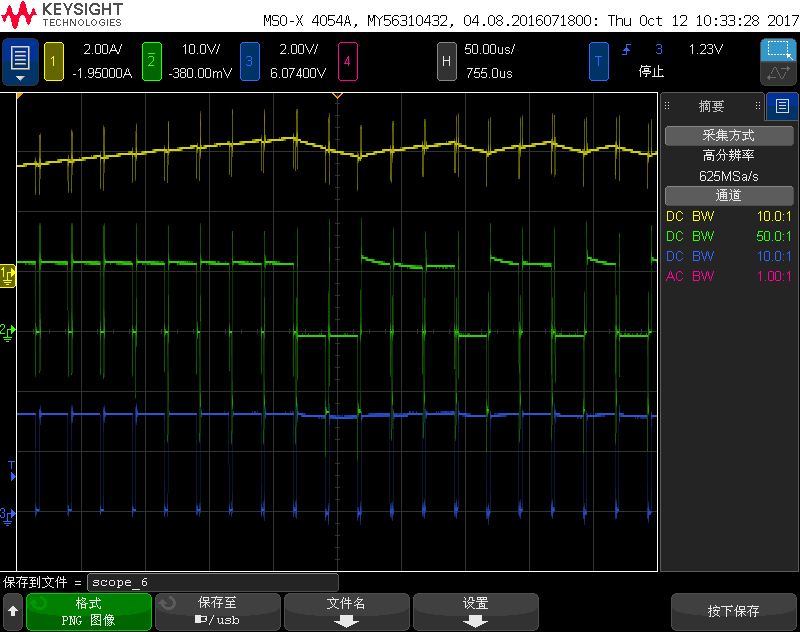Open the 文件名 file name menu
This screenshot has width=800, height=632.
tap(347, 611)
